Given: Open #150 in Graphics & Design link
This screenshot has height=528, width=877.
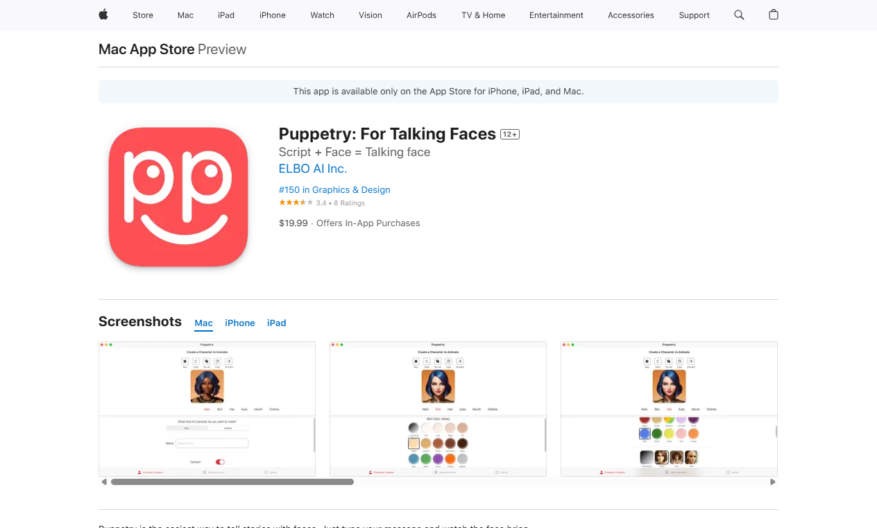Looking at the screenshot, I should click(x=334, y=190).
